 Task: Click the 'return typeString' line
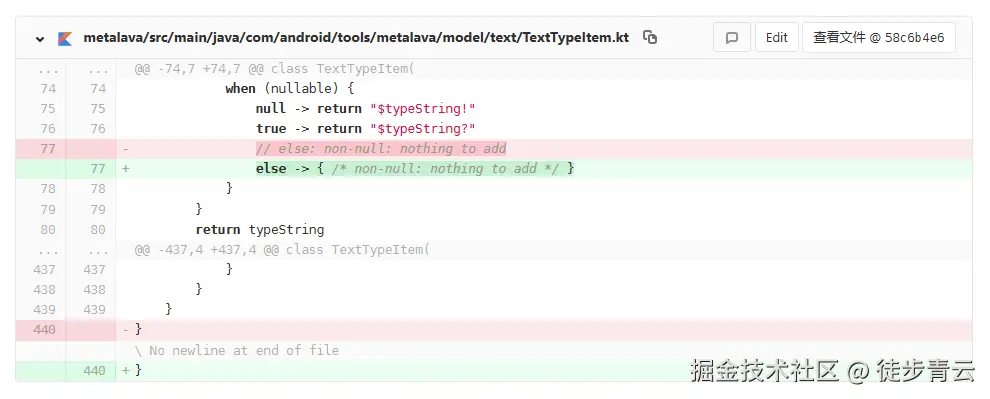[259, 229]
